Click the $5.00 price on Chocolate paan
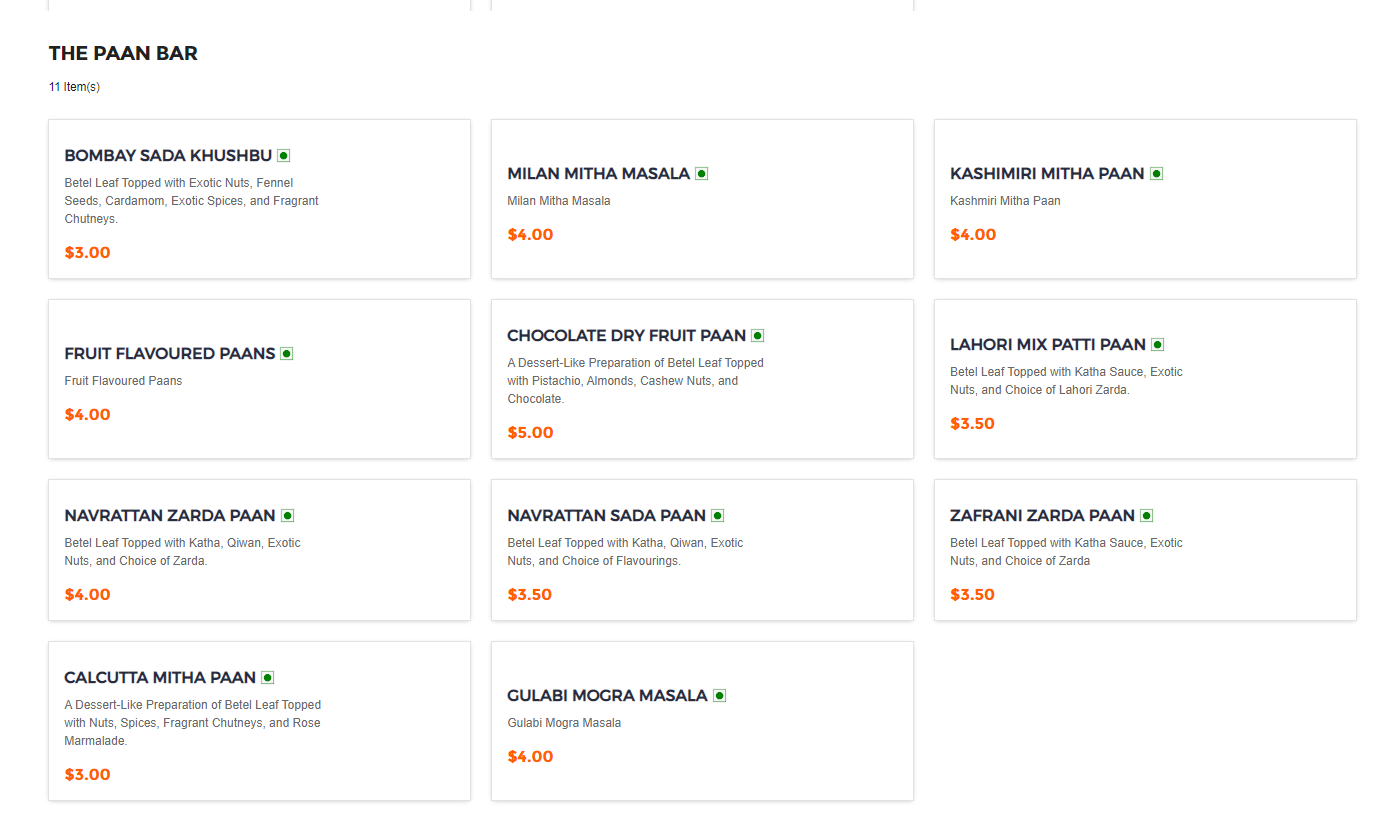Image resolution: width=1376 pixels, height=826 pixels. (x=530, y=433)
